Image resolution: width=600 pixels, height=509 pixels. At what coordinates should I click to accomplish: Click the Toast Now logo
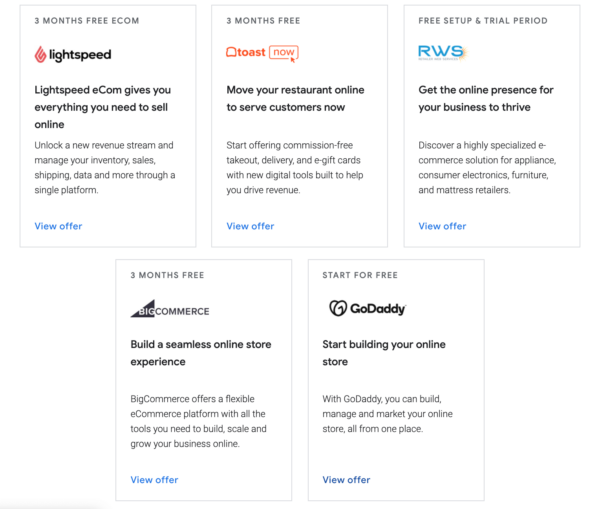[x=262, y=53]
